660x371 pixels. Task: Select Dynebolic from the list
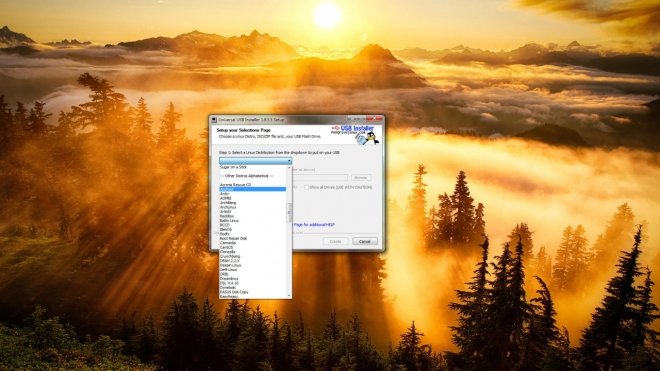[228, 288]
